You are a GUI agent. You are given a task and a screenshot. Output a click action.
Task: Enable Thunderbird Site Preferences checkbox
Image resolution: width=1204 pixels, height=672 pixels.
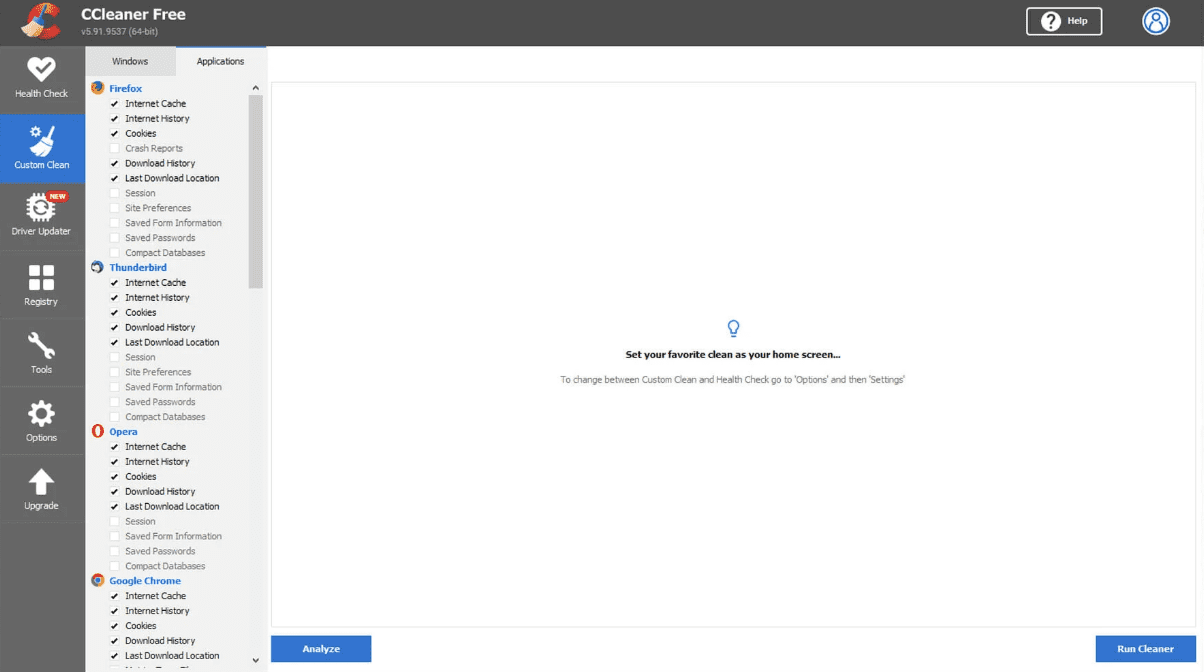click(x=115, y=372)
